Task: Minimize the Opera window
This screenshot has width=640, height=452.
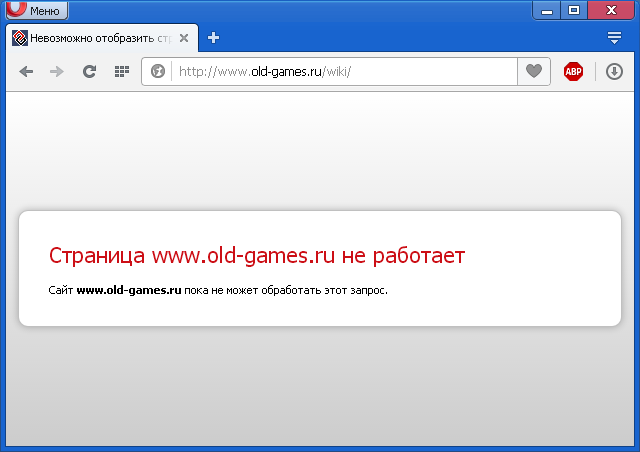Action: 547,10
